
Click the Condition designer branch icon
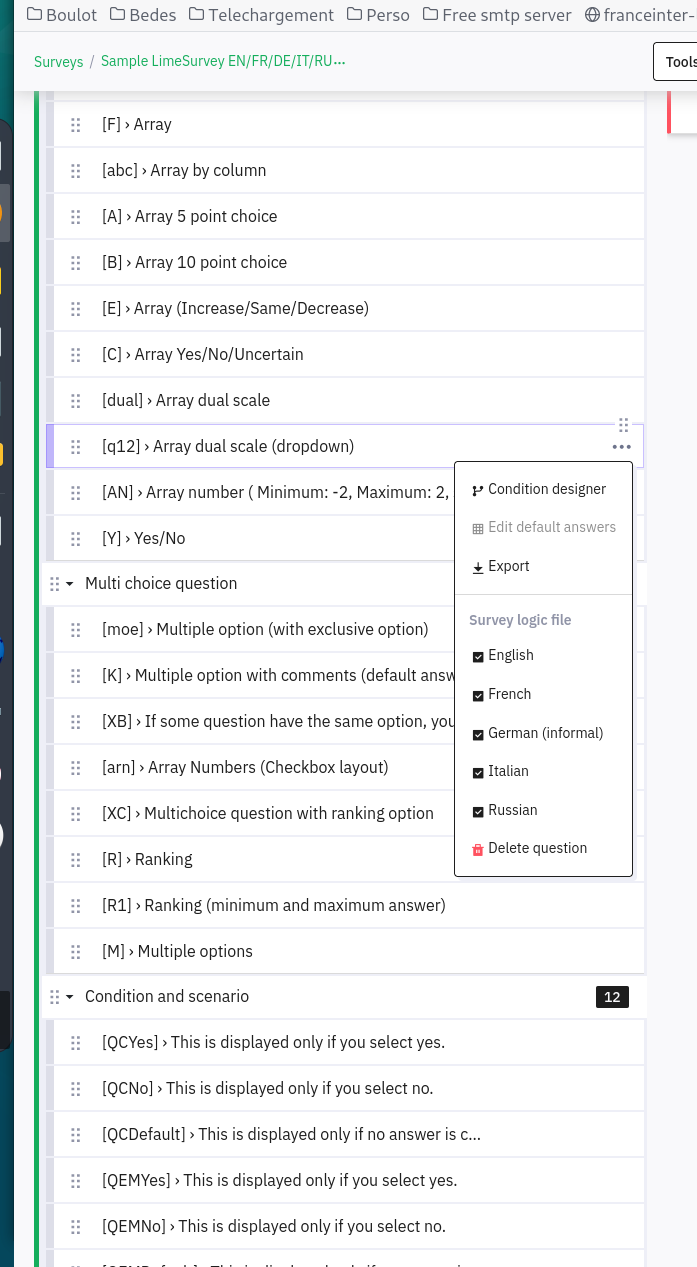tap(478, 490)
